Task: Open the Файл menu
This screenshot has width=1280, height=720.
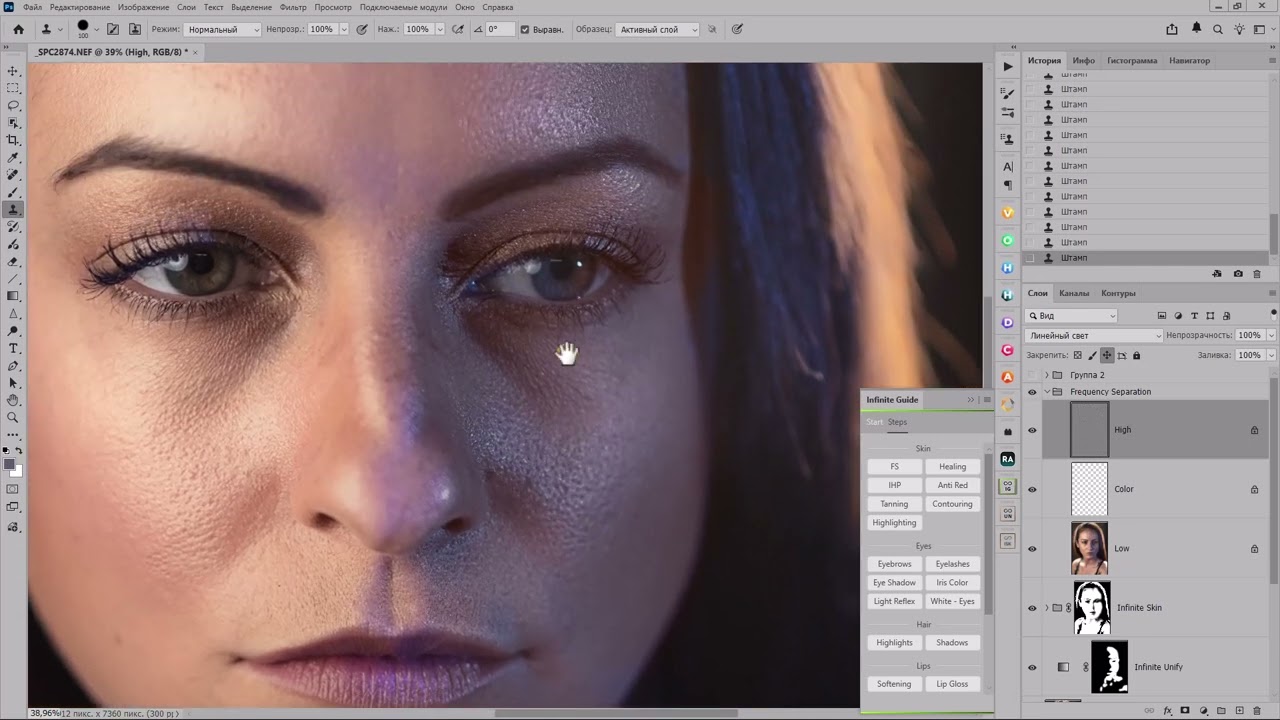Action: point(32,7)
